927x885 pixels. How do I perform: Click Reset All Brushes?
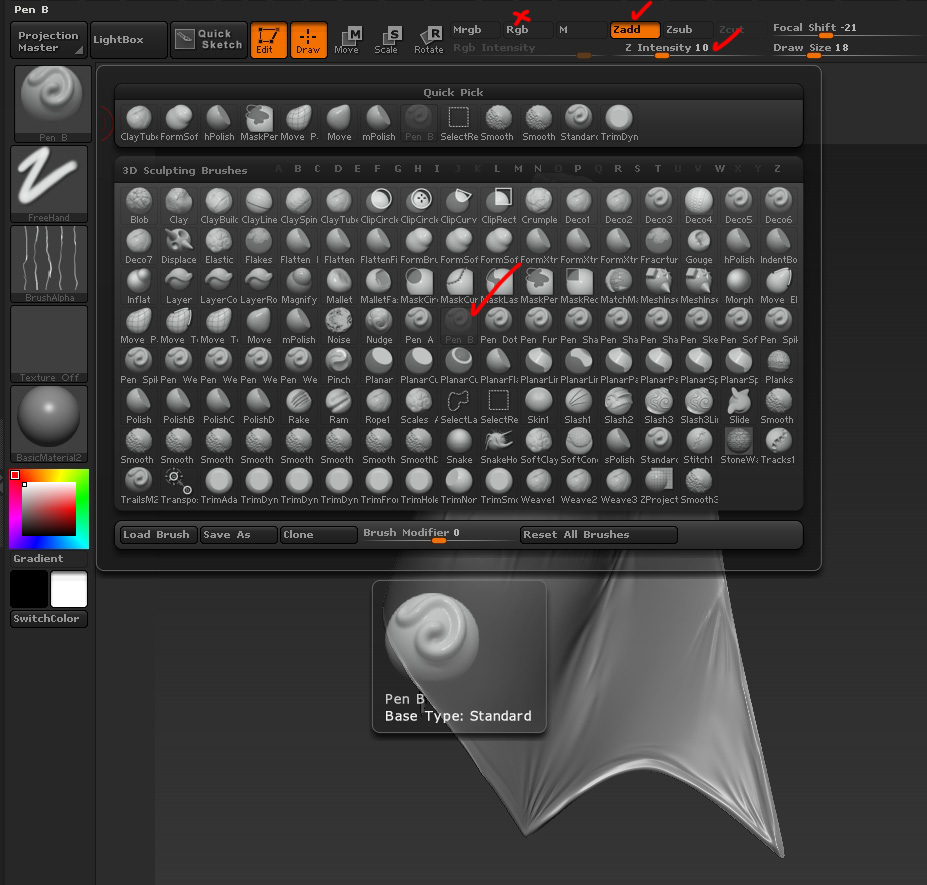[598, 535]
